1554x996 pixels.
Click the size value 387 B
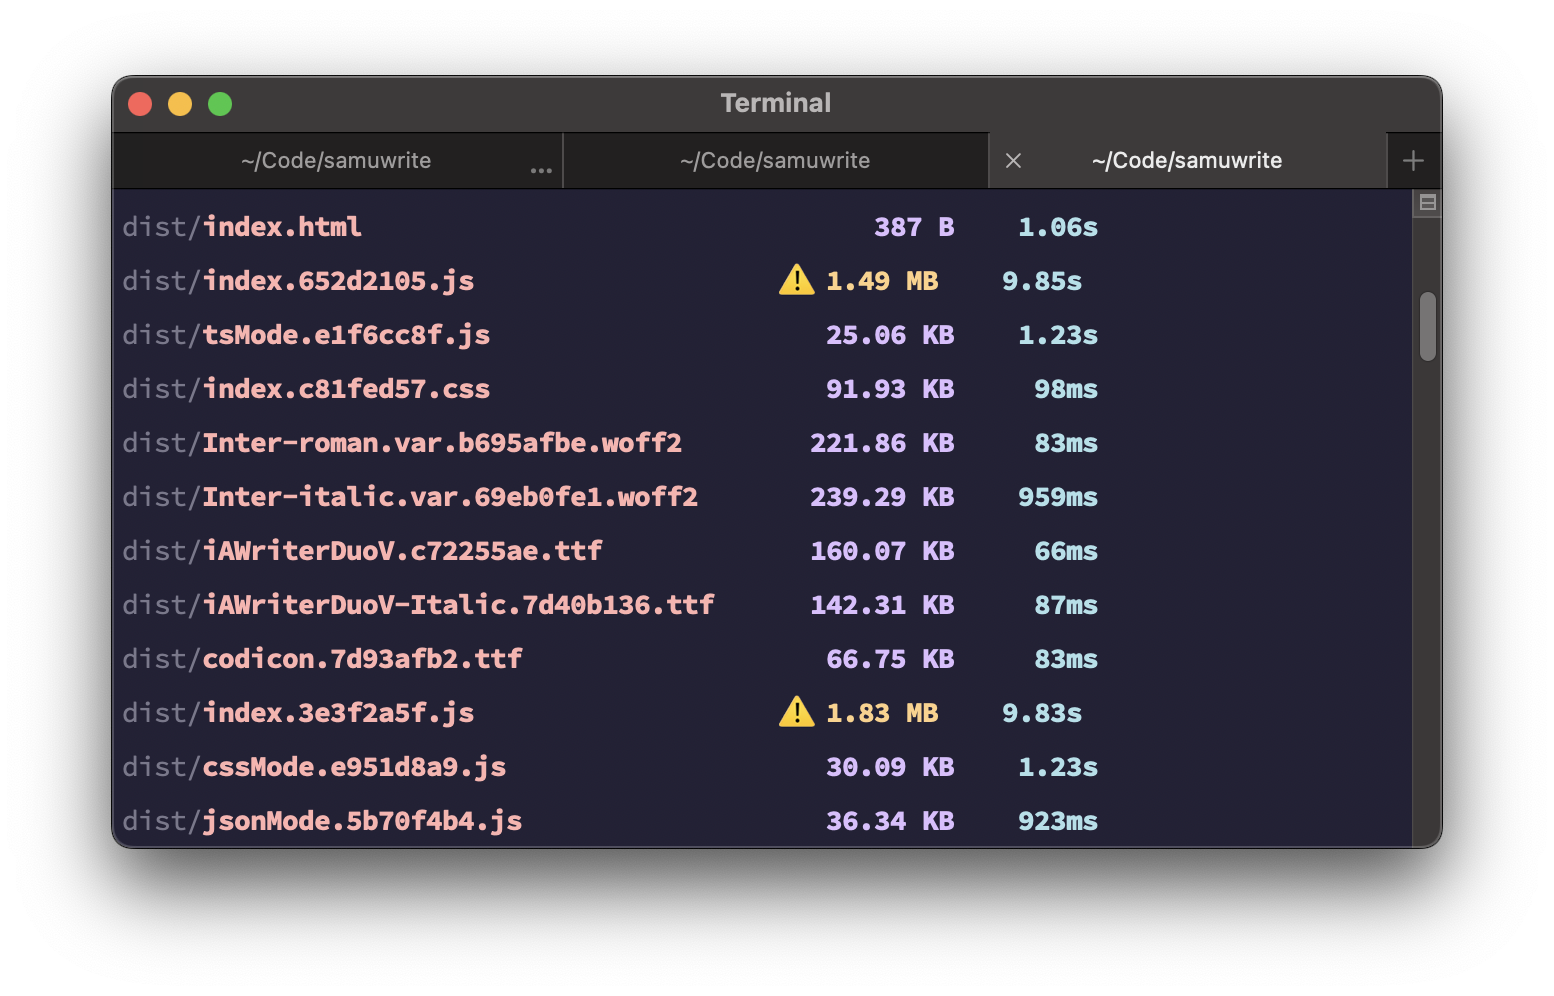(914, 227)
